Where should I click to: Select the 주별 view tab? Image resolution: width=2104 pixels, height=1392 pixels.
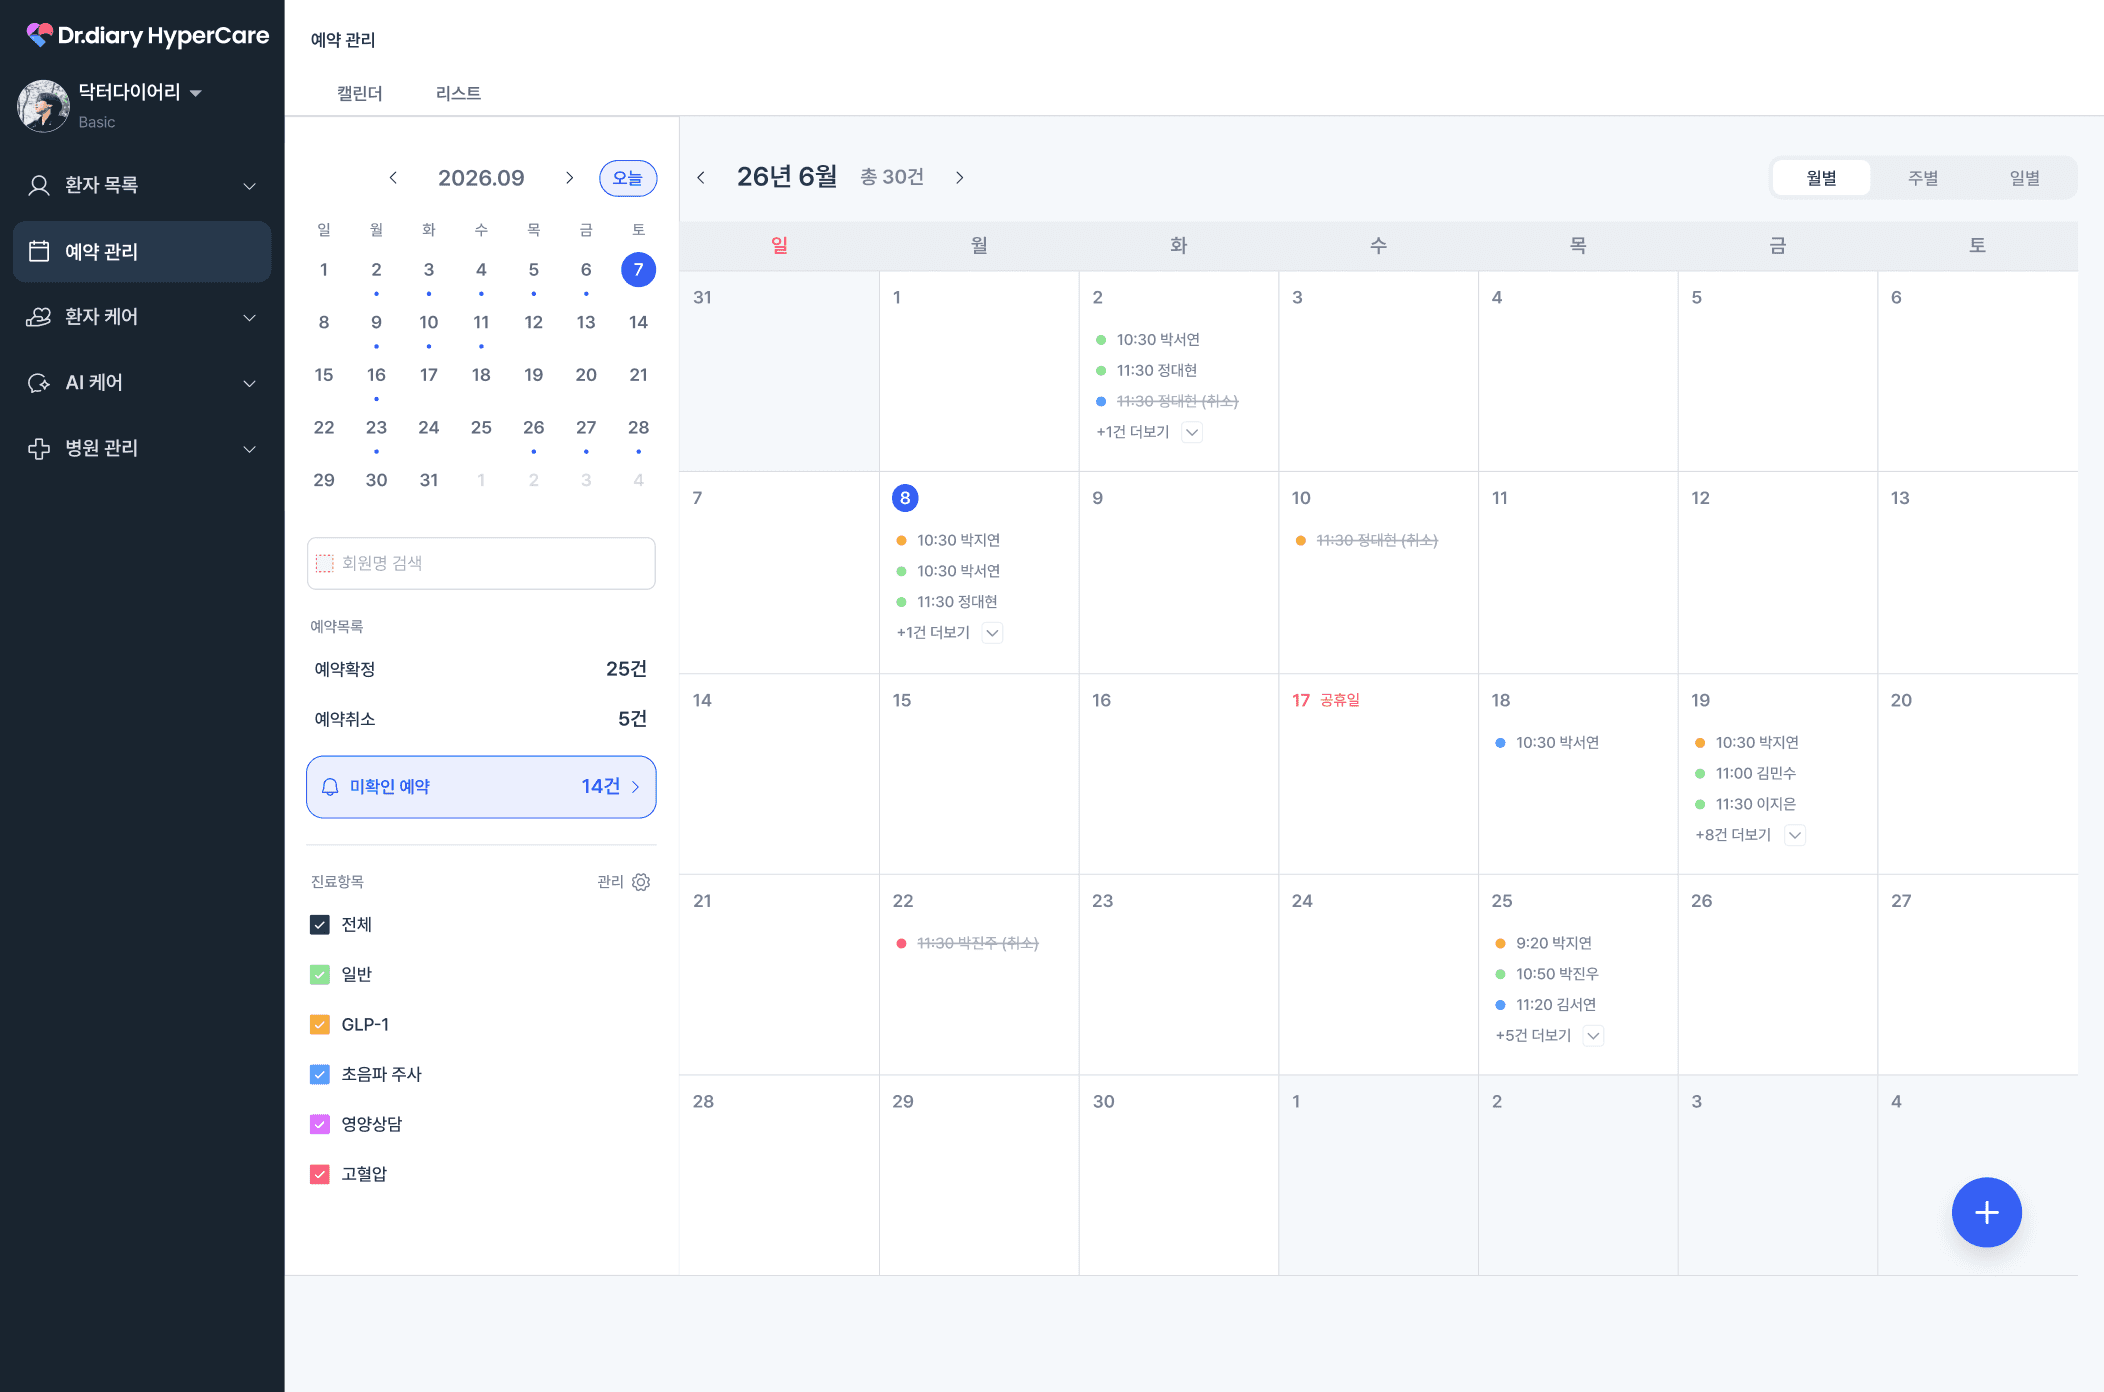(1923, 178)
